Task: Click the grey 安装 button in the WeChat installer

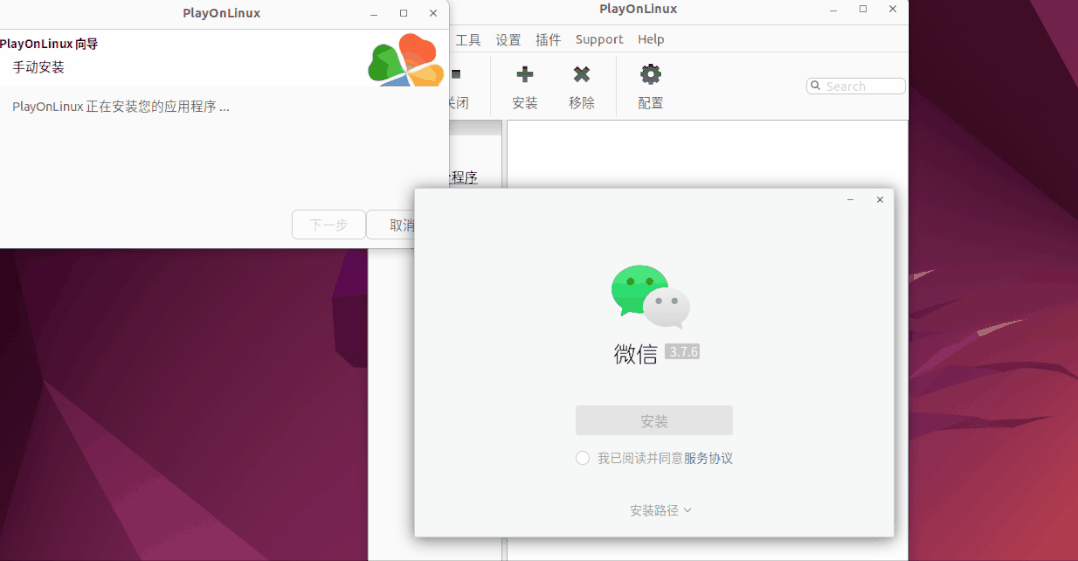Action: pyautogui.click(x=654, y=420)
